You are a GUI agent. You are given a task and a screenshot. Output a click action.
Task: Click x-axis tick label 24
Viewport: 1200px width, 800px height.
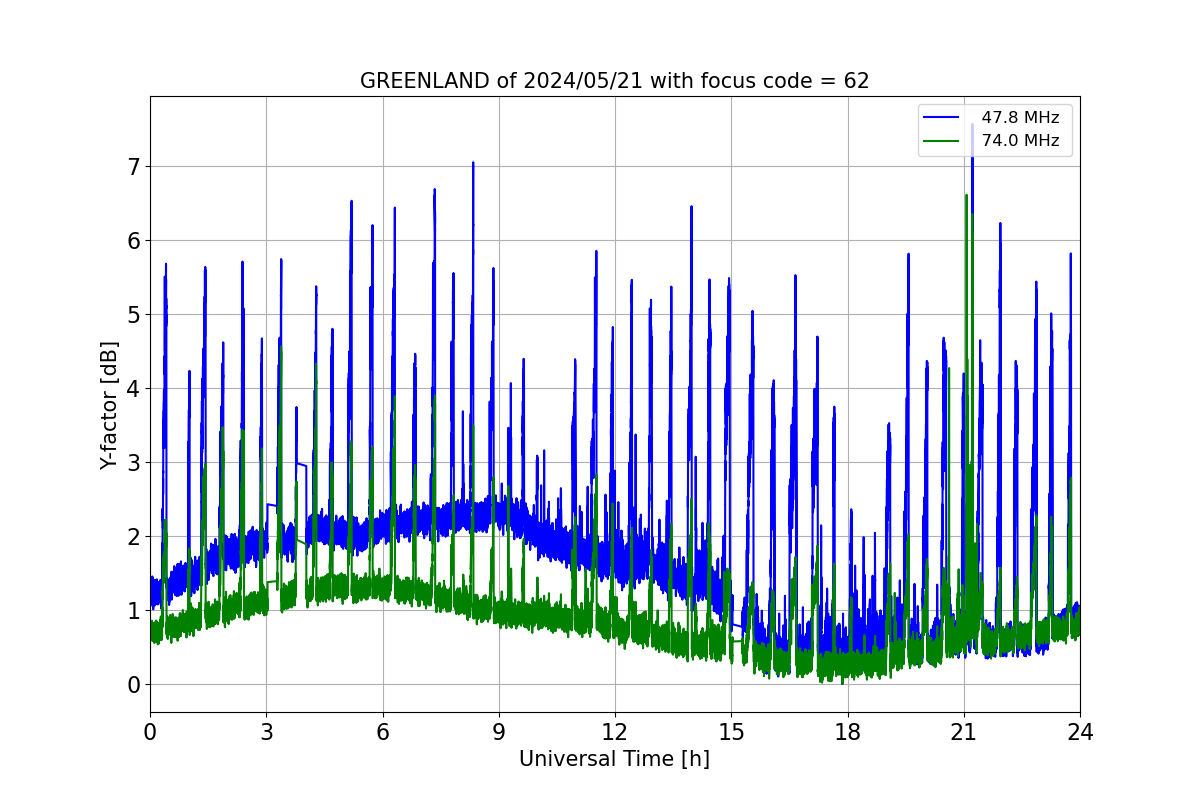1080,732
